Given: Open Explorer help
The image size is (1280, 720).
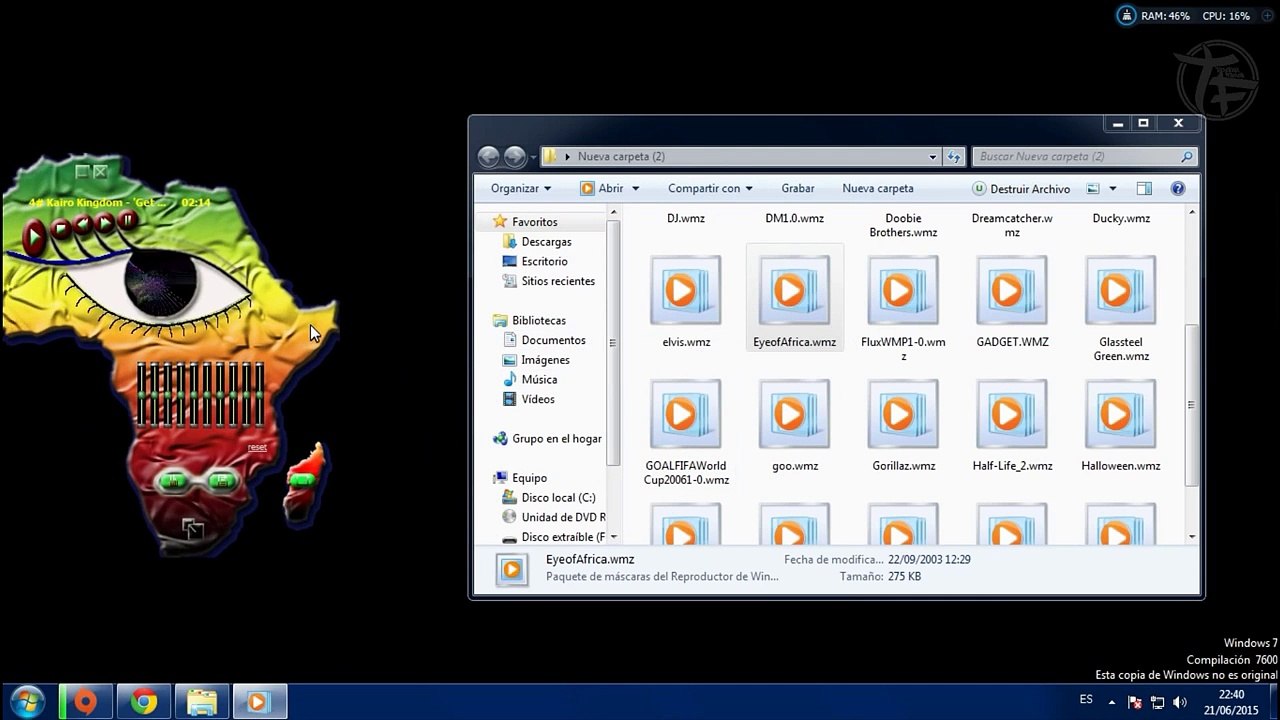Looking at the screenshot, I should [1178, 189].
